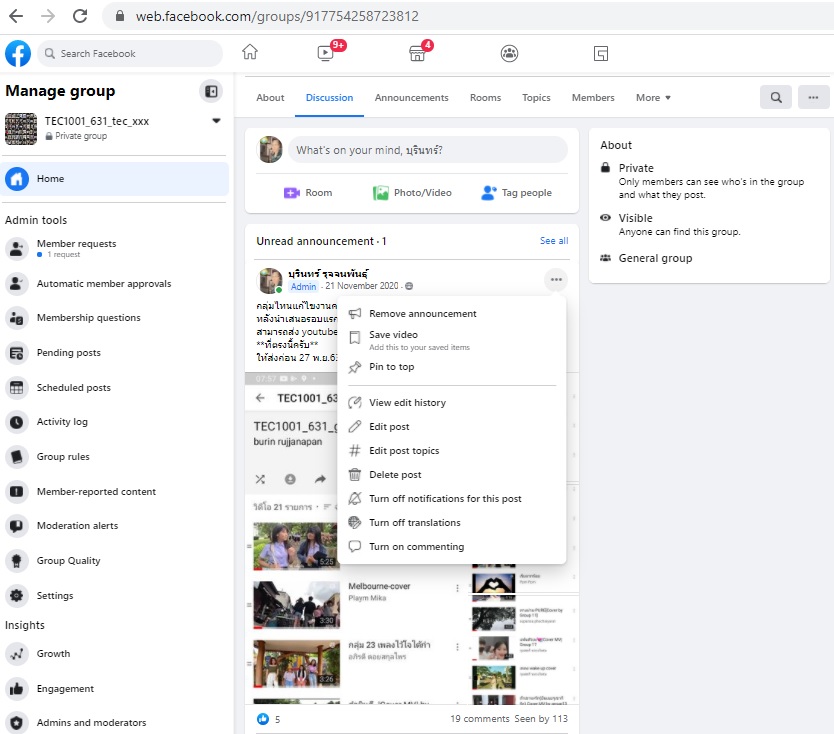Select Remove announcement from the menu
The height and width of the screenshot is (734, 834).
tap(422, 314)
